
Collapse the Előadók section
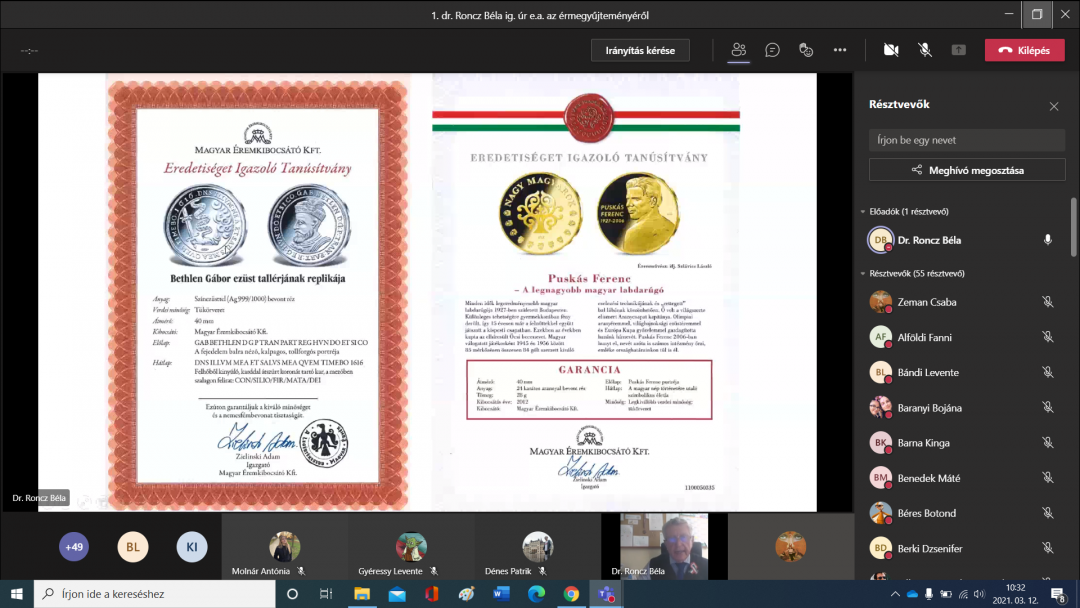click(863, 211)
